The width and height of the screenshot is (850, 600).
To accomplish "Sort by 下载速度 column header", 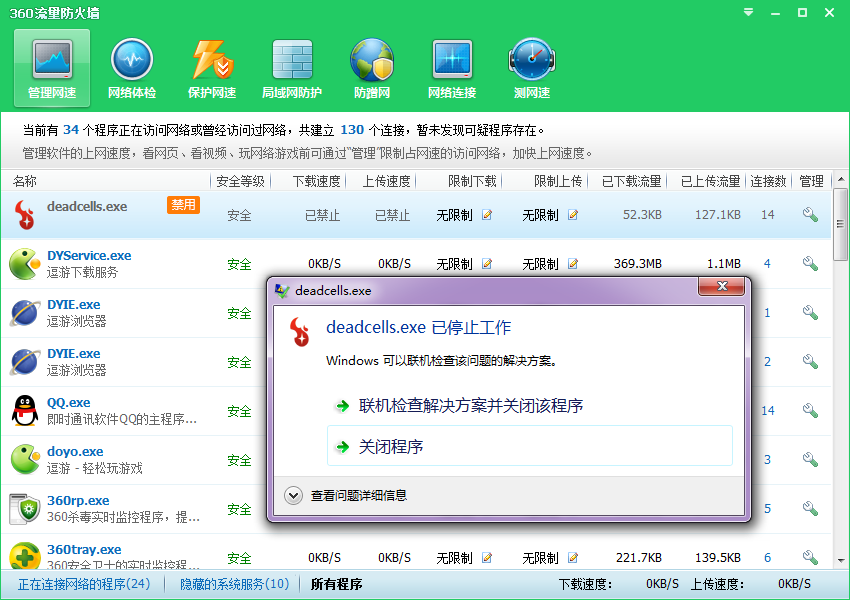I will 316,181.
